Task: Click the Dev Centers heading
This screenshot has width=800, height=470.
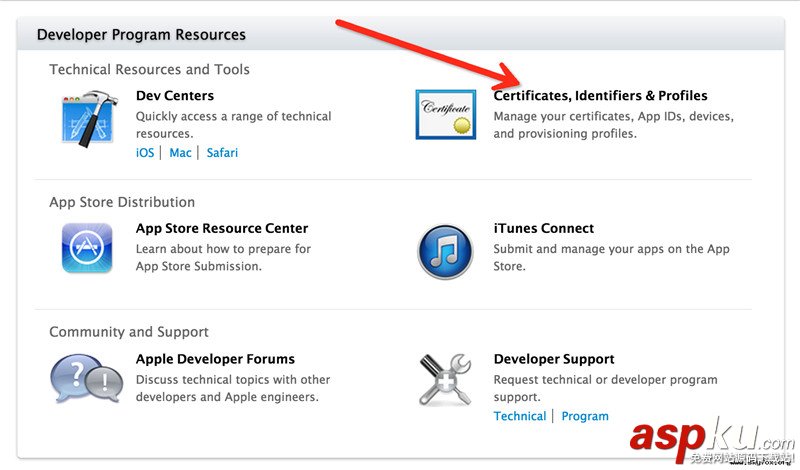Action: pos(175,96)
